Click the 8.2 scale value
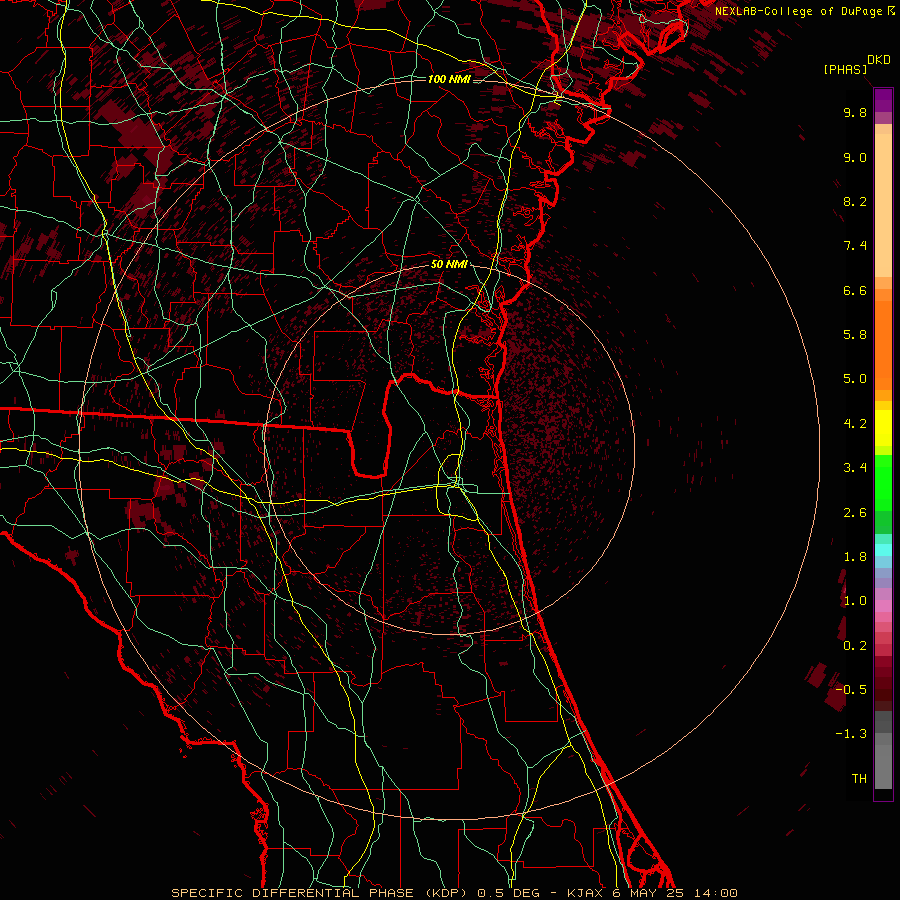The height and width of the screenshot is (900, 900). (x=855, y=201)
